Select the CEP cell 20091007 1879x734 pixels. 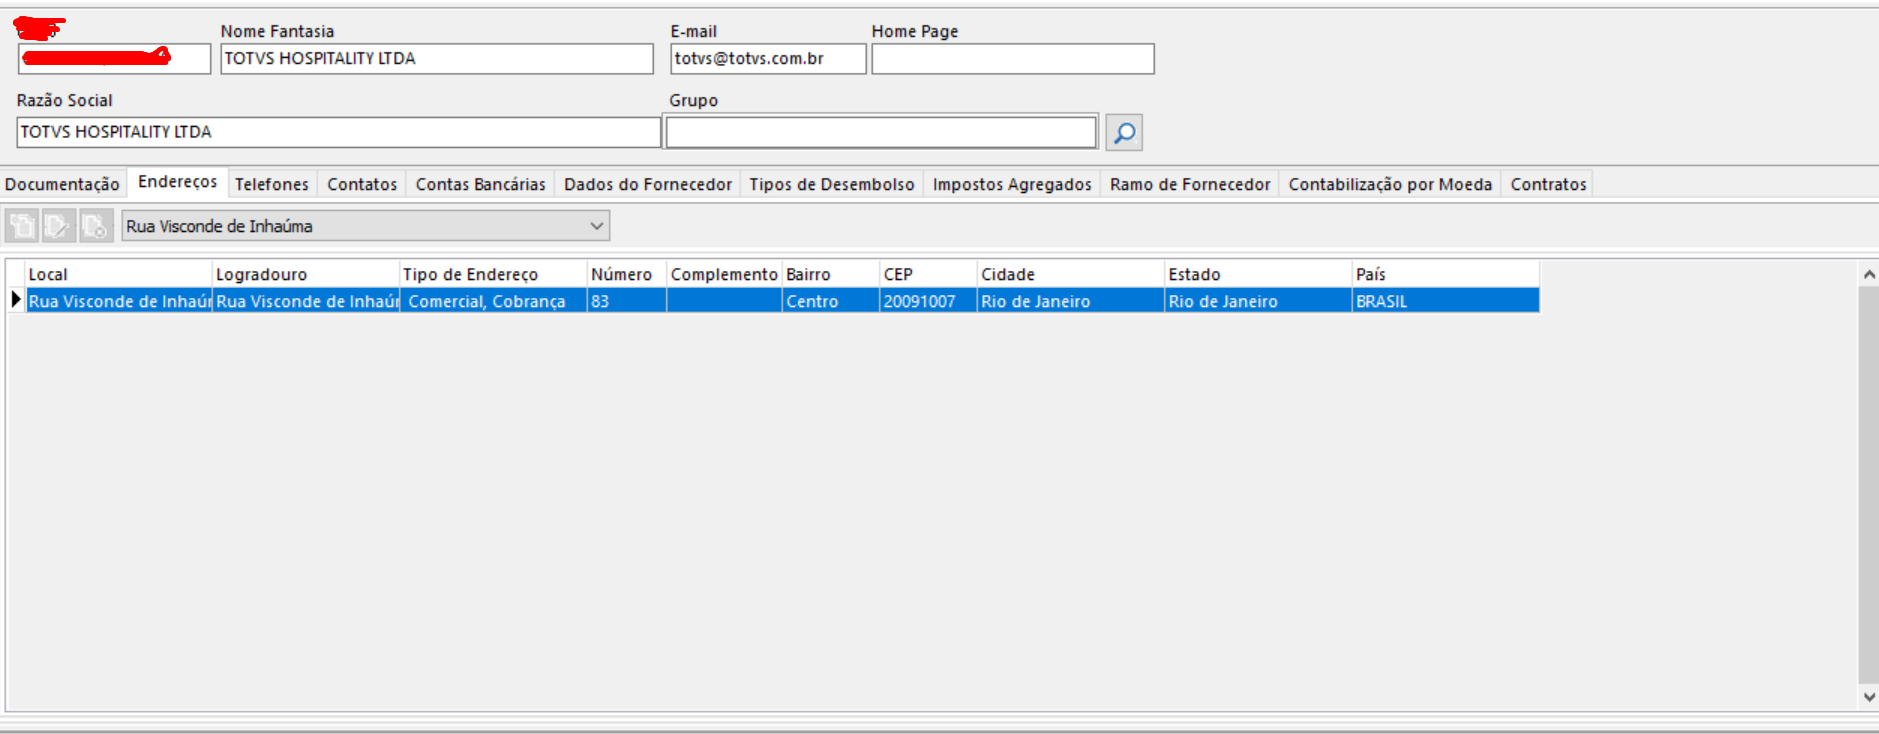(928, 301)
